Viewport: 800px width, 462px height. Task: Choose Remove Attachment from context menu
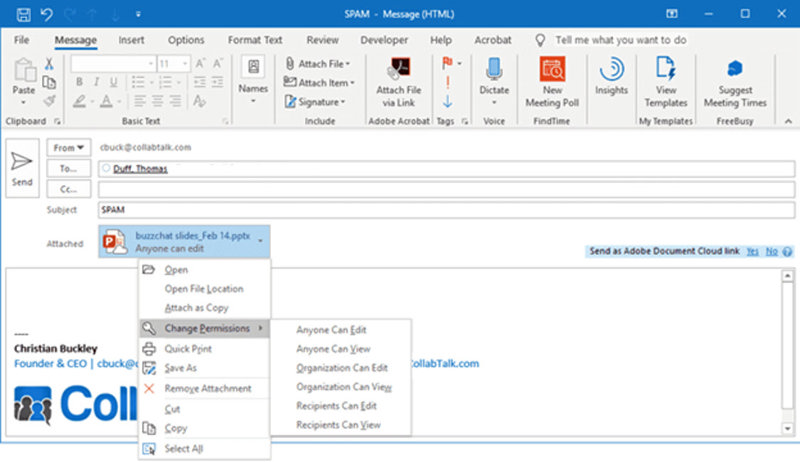207,388
